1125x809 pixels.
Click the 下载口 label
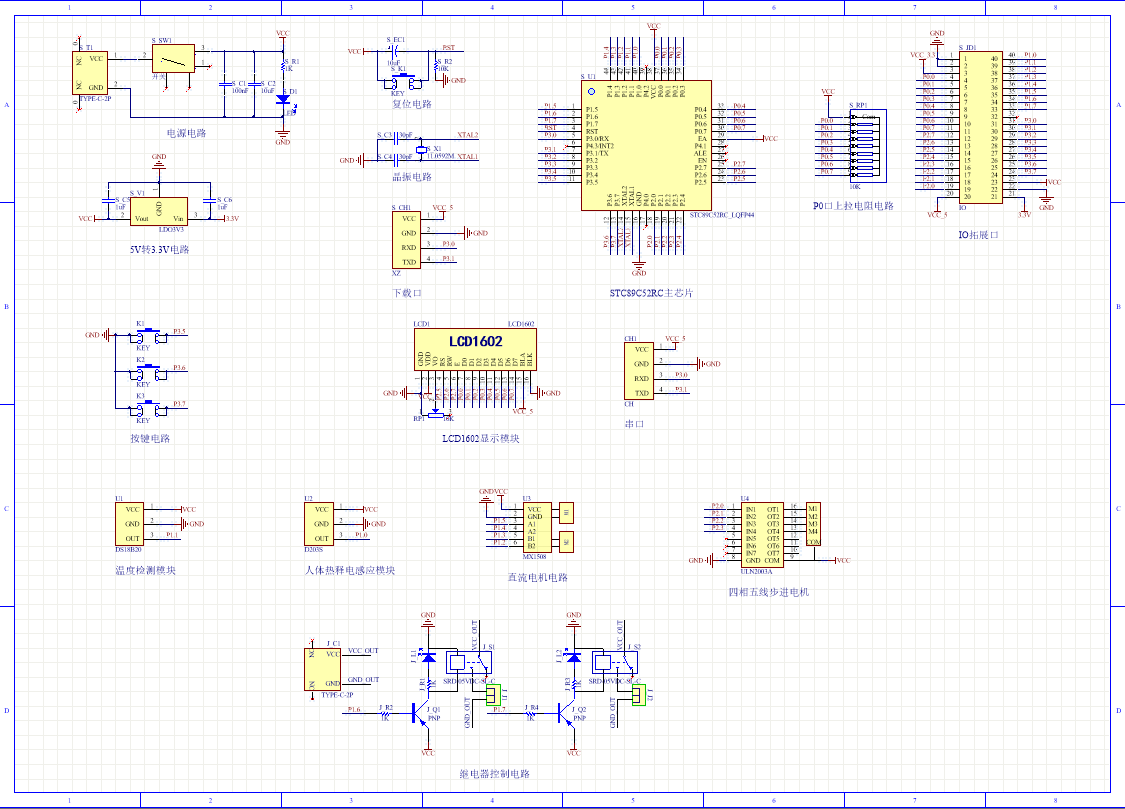coord(407,293)
